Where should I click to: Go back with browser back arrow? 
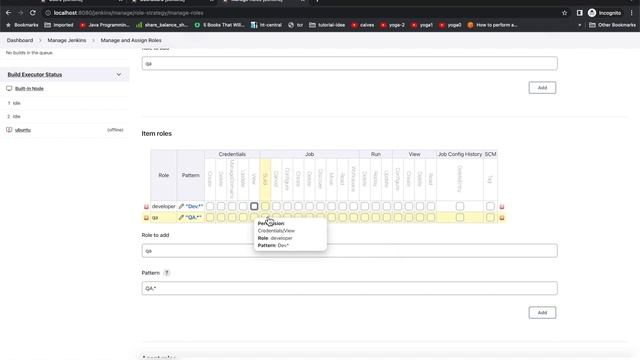tap(9, 13)
